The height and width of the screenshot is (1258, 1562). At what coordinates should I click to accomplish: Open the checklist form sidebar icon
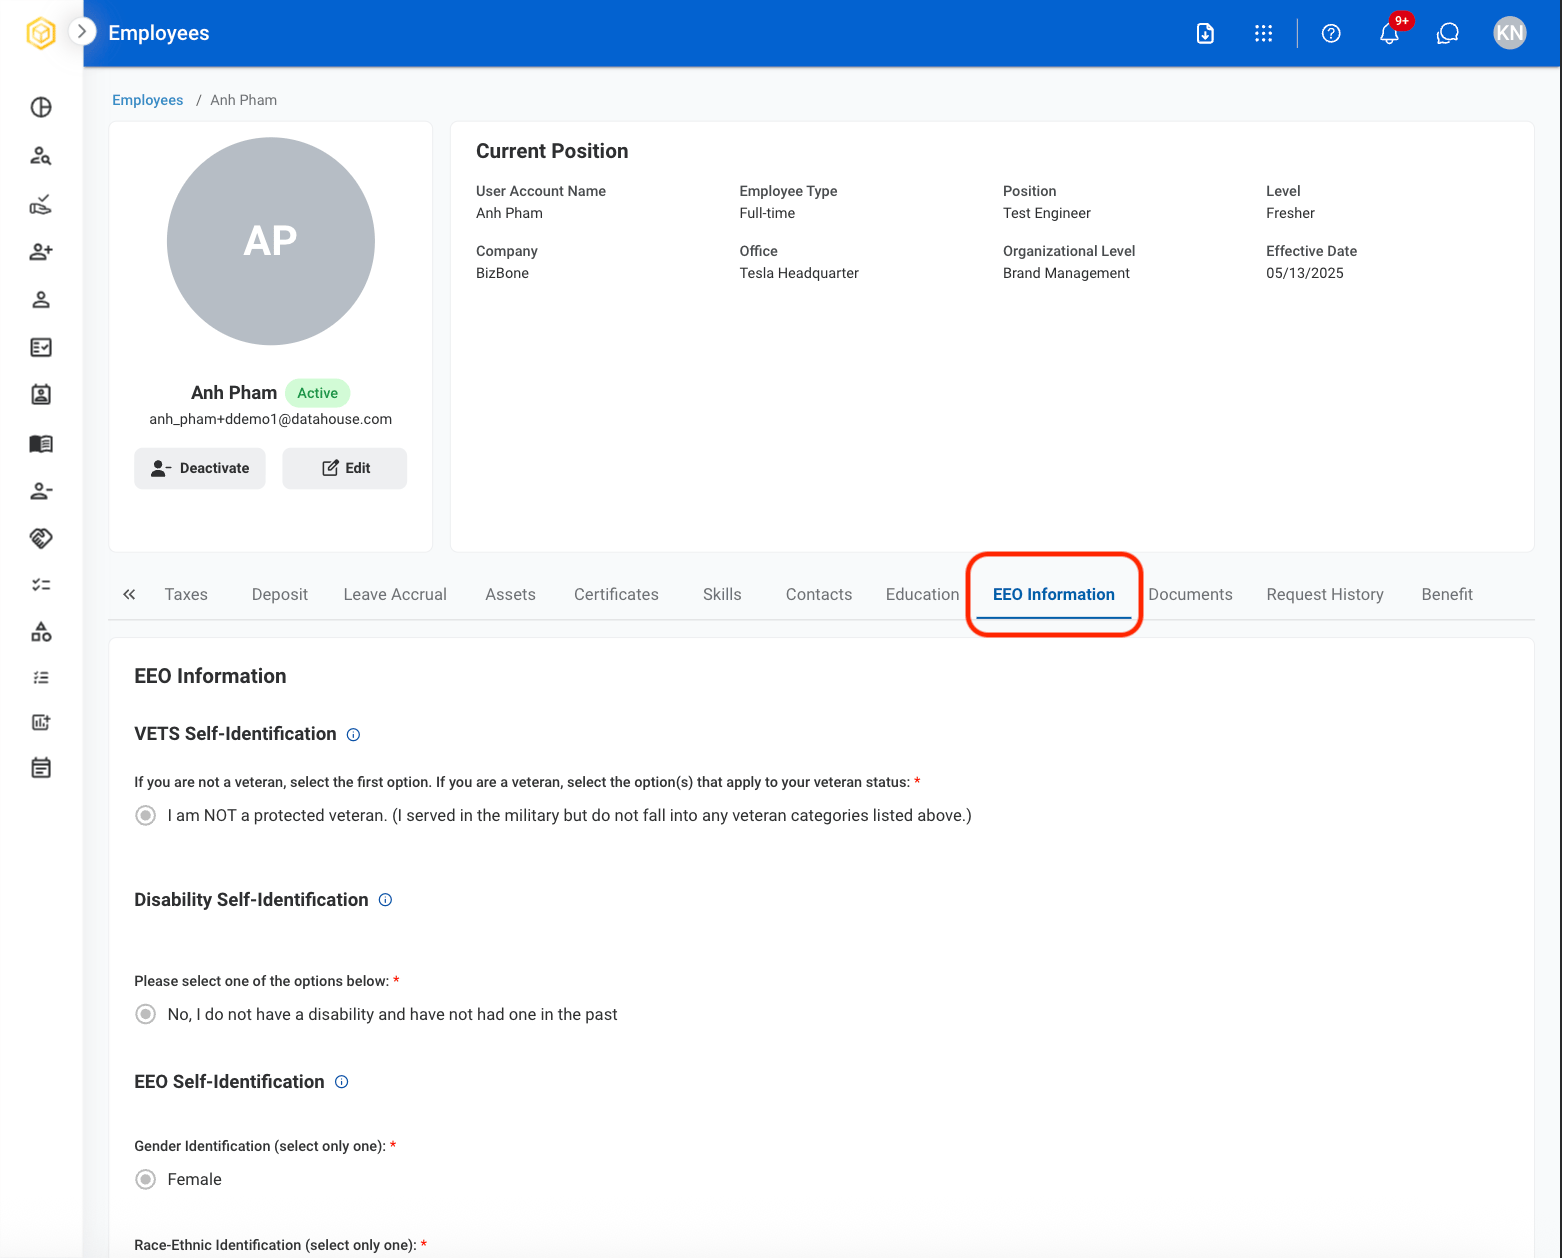(41, 347)
